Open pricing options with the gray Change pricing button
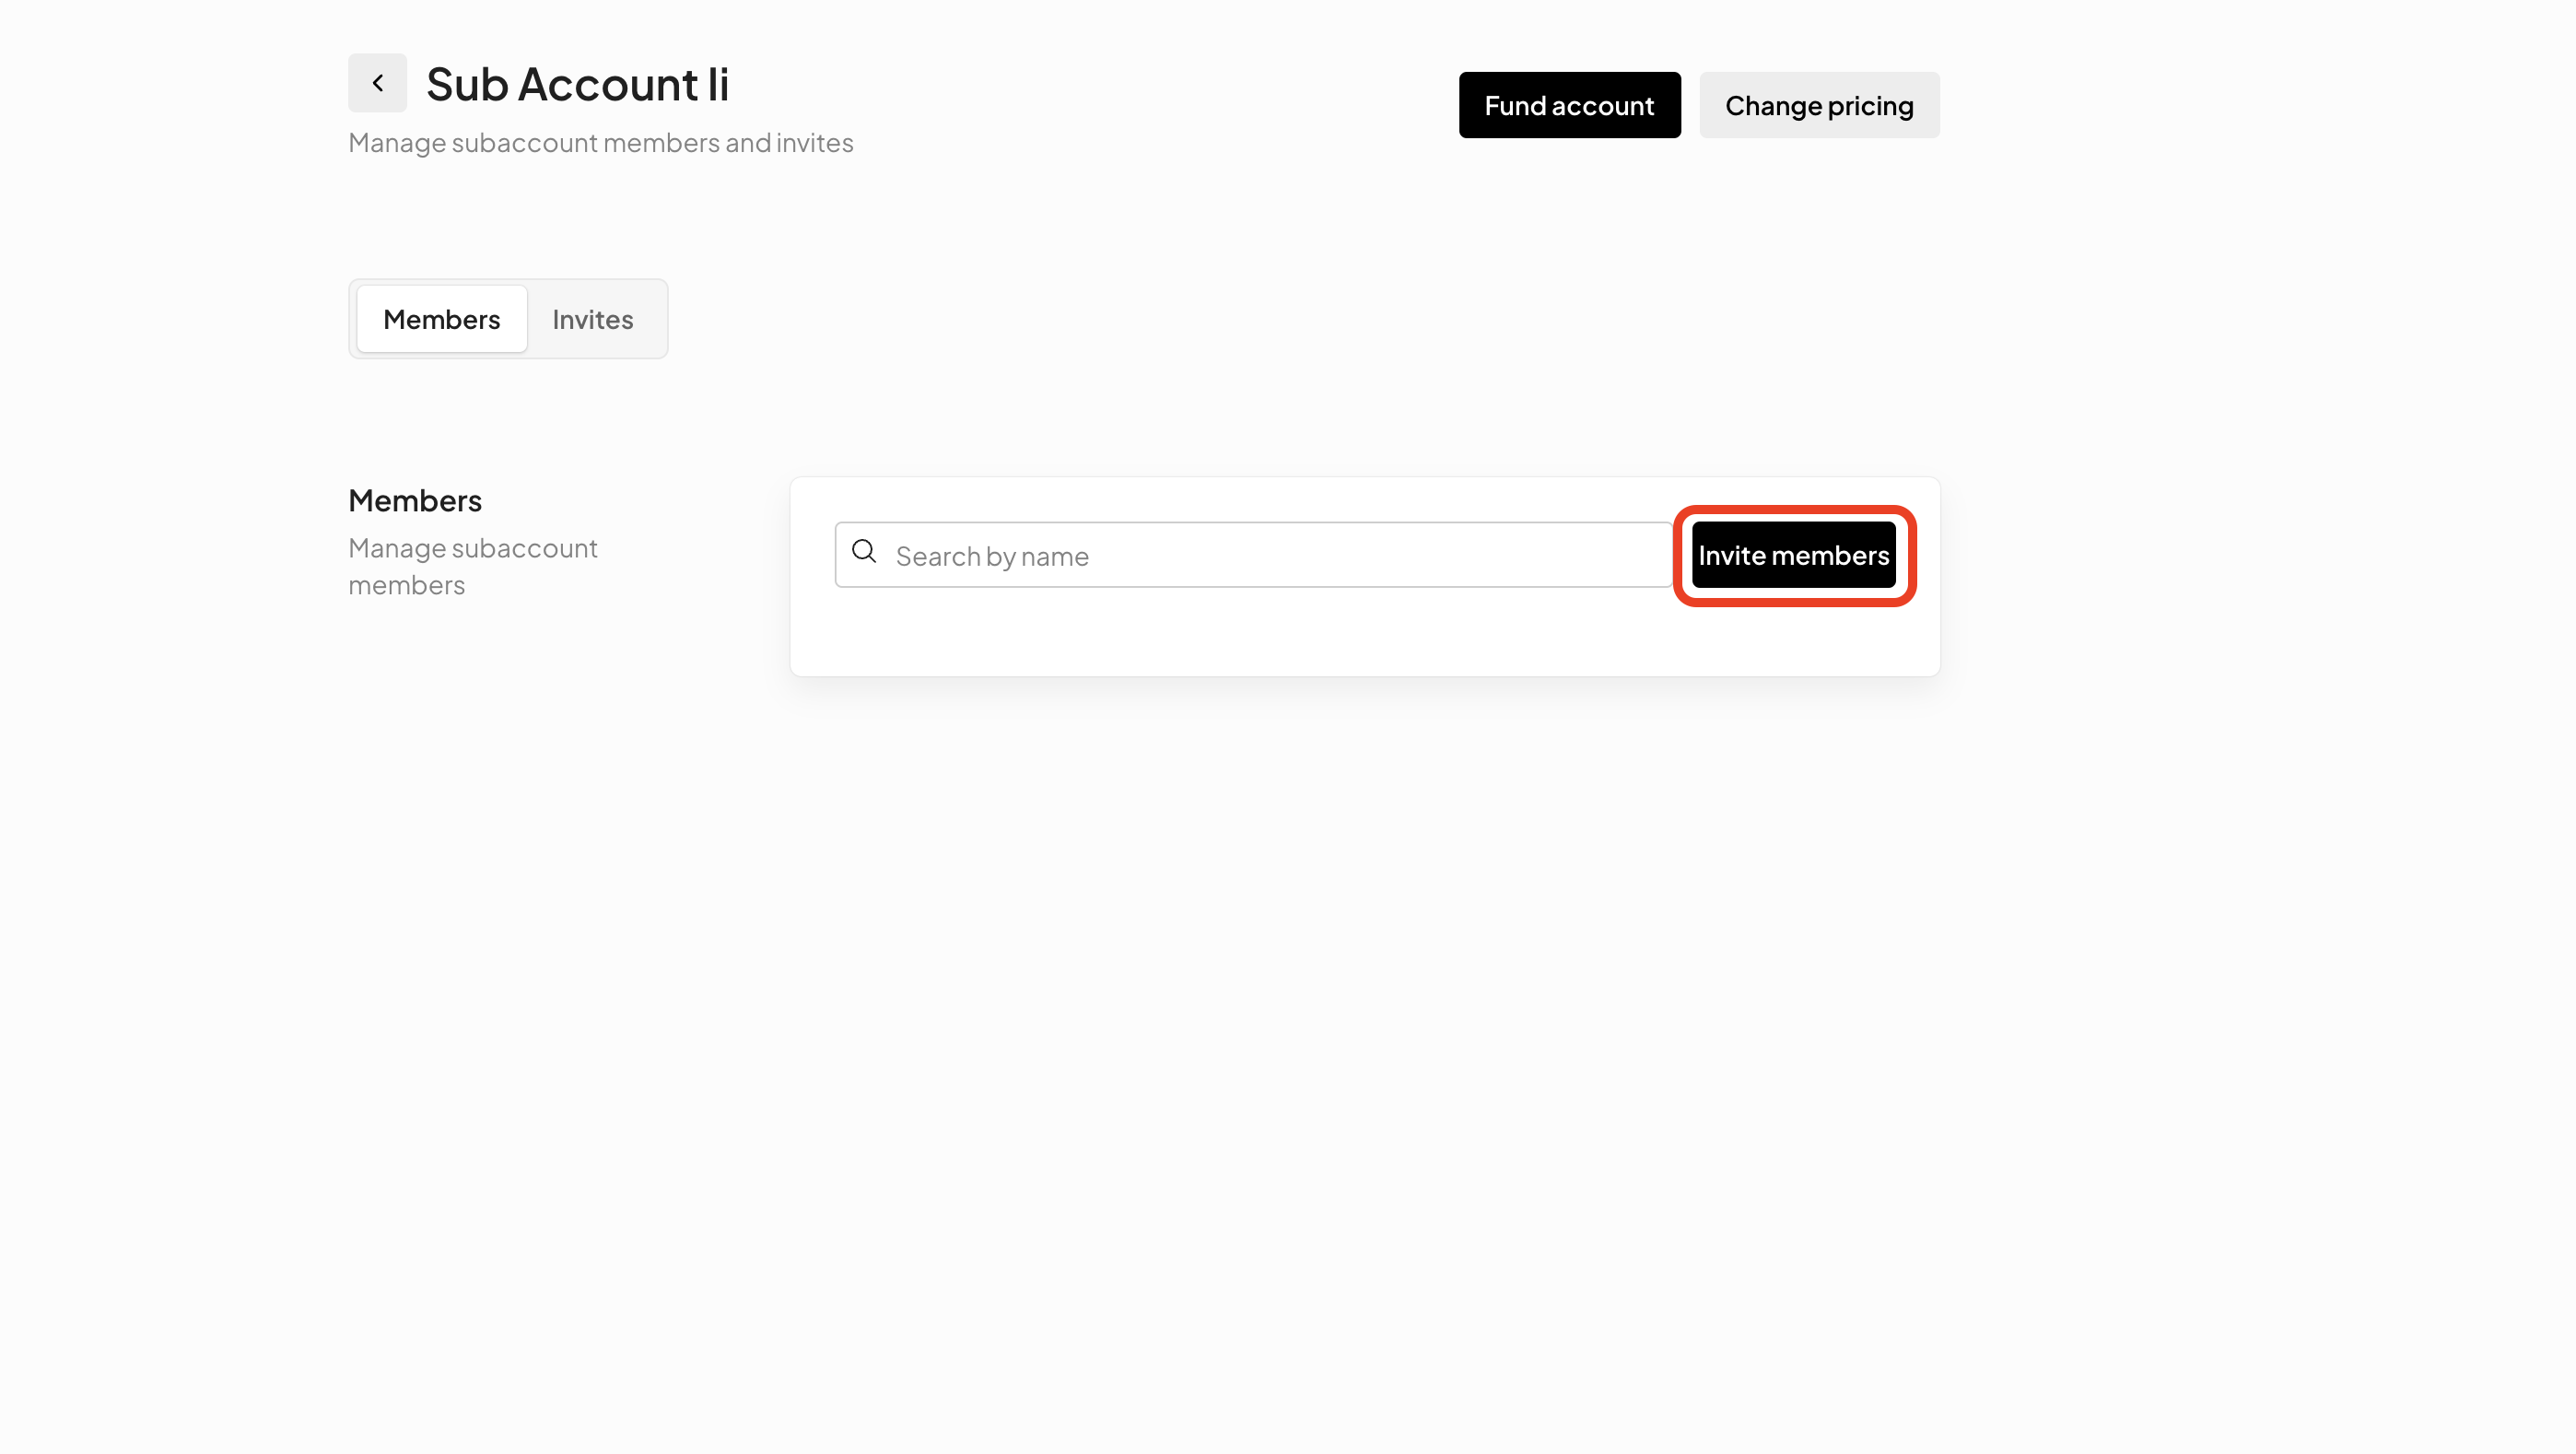The image size is (2576, 1454). coord(1819,105)
